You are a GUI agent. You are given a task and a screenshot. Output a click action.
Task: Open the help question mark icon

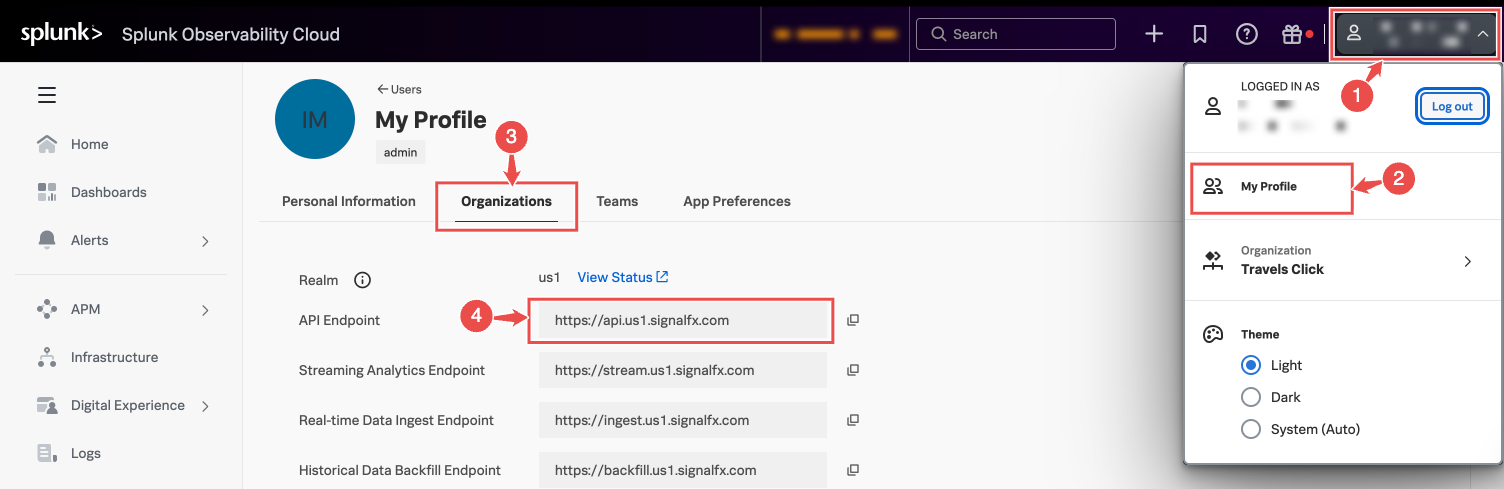point(1247,34)
